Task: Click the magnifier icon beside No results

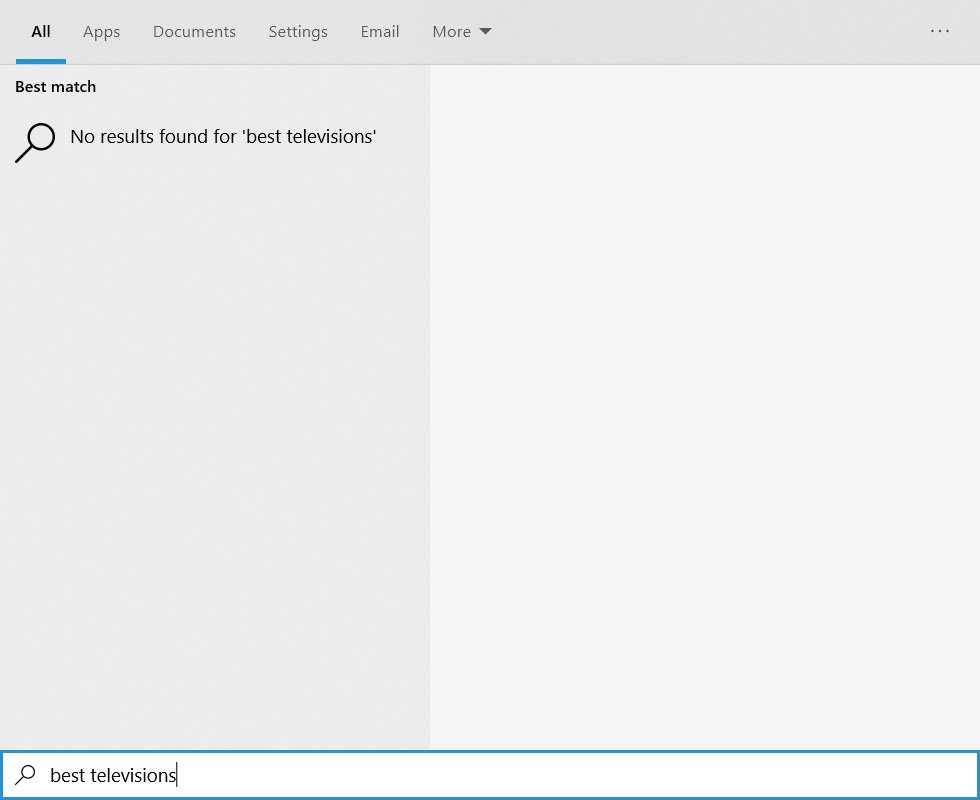Action: pos(35,142)
